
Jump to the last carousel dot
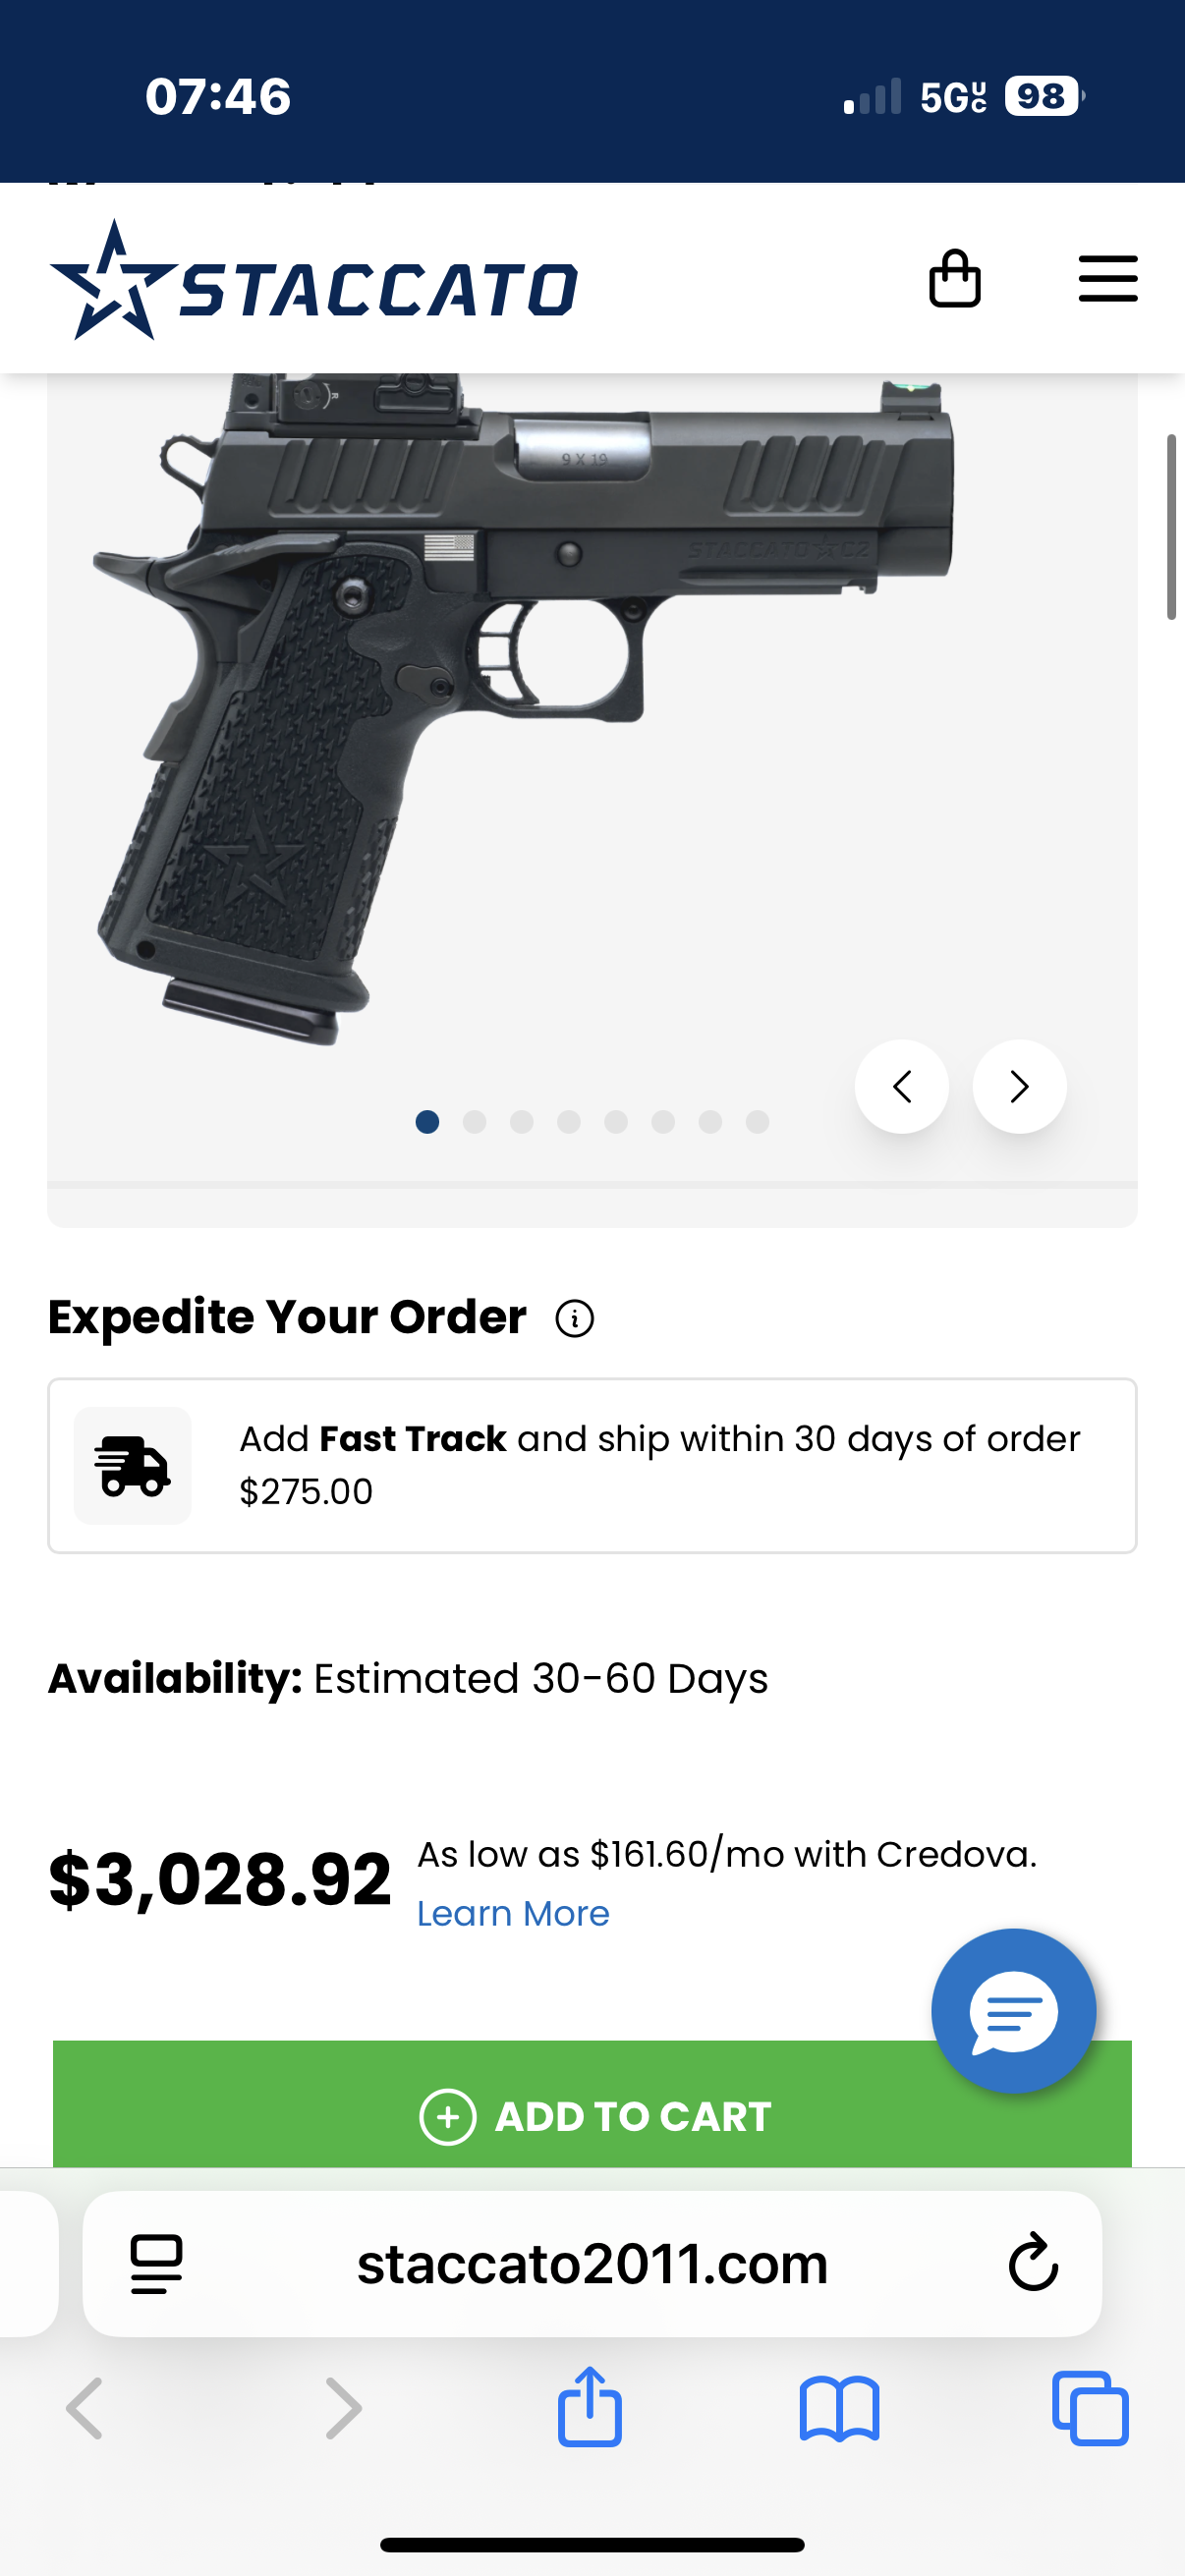[758, 1122]
